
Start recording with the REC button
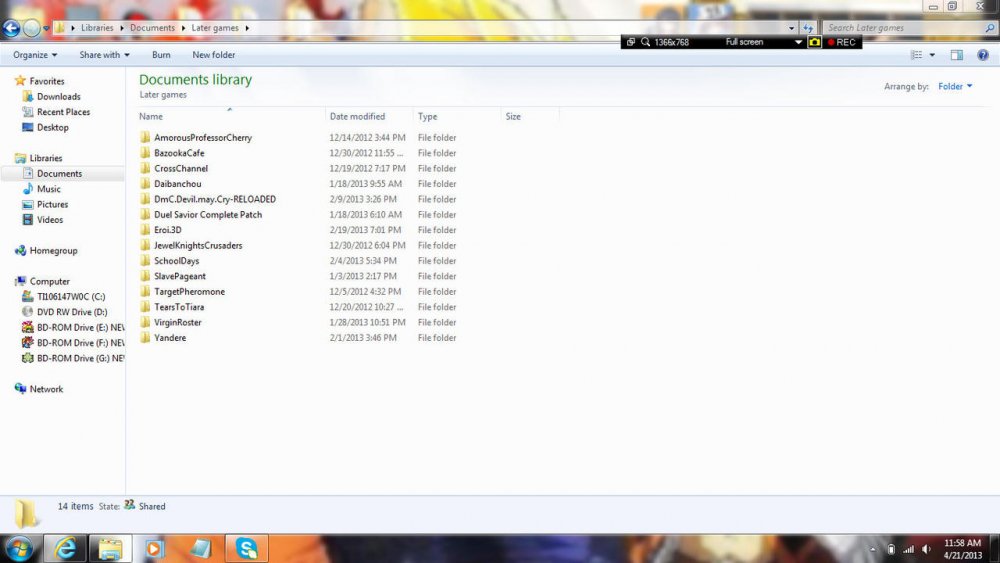click(841, 42)
